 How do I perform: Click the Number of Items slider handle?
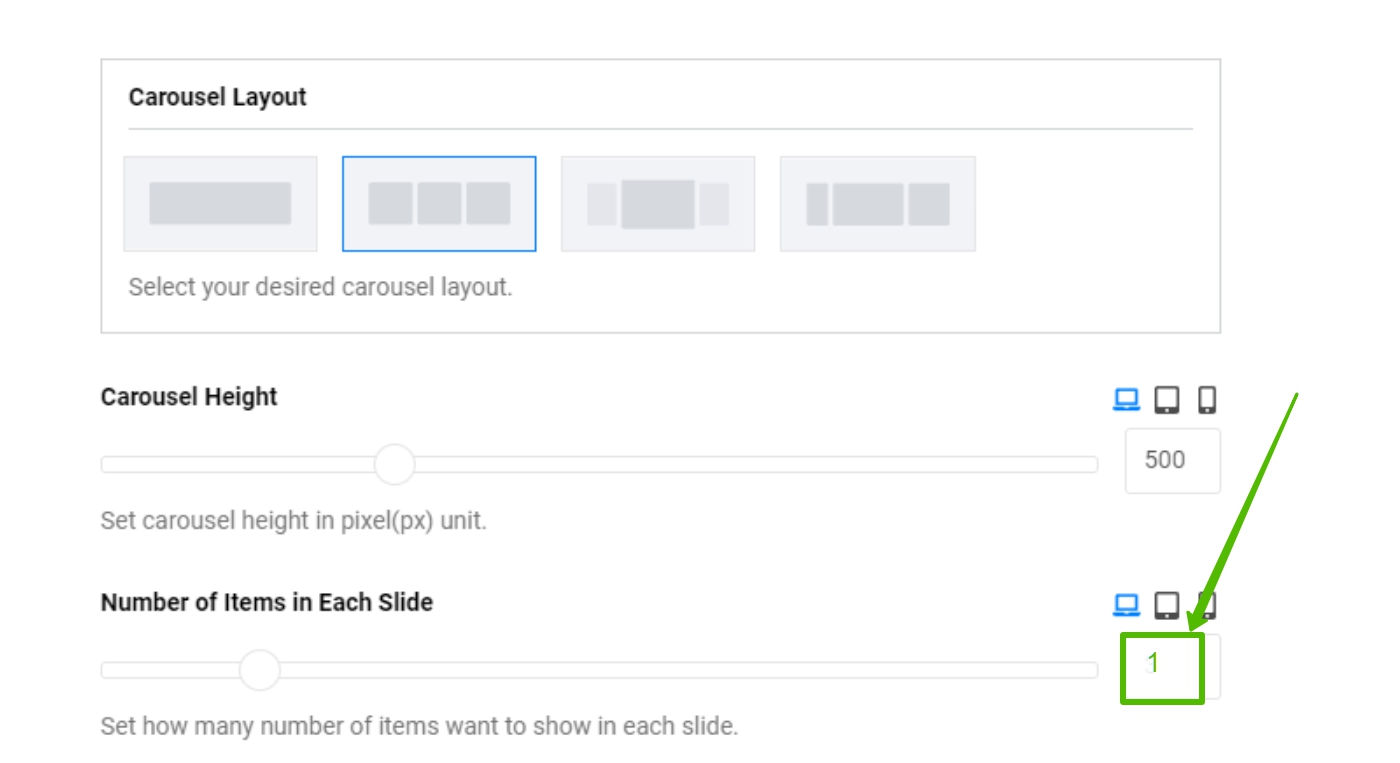click(260, 670)
